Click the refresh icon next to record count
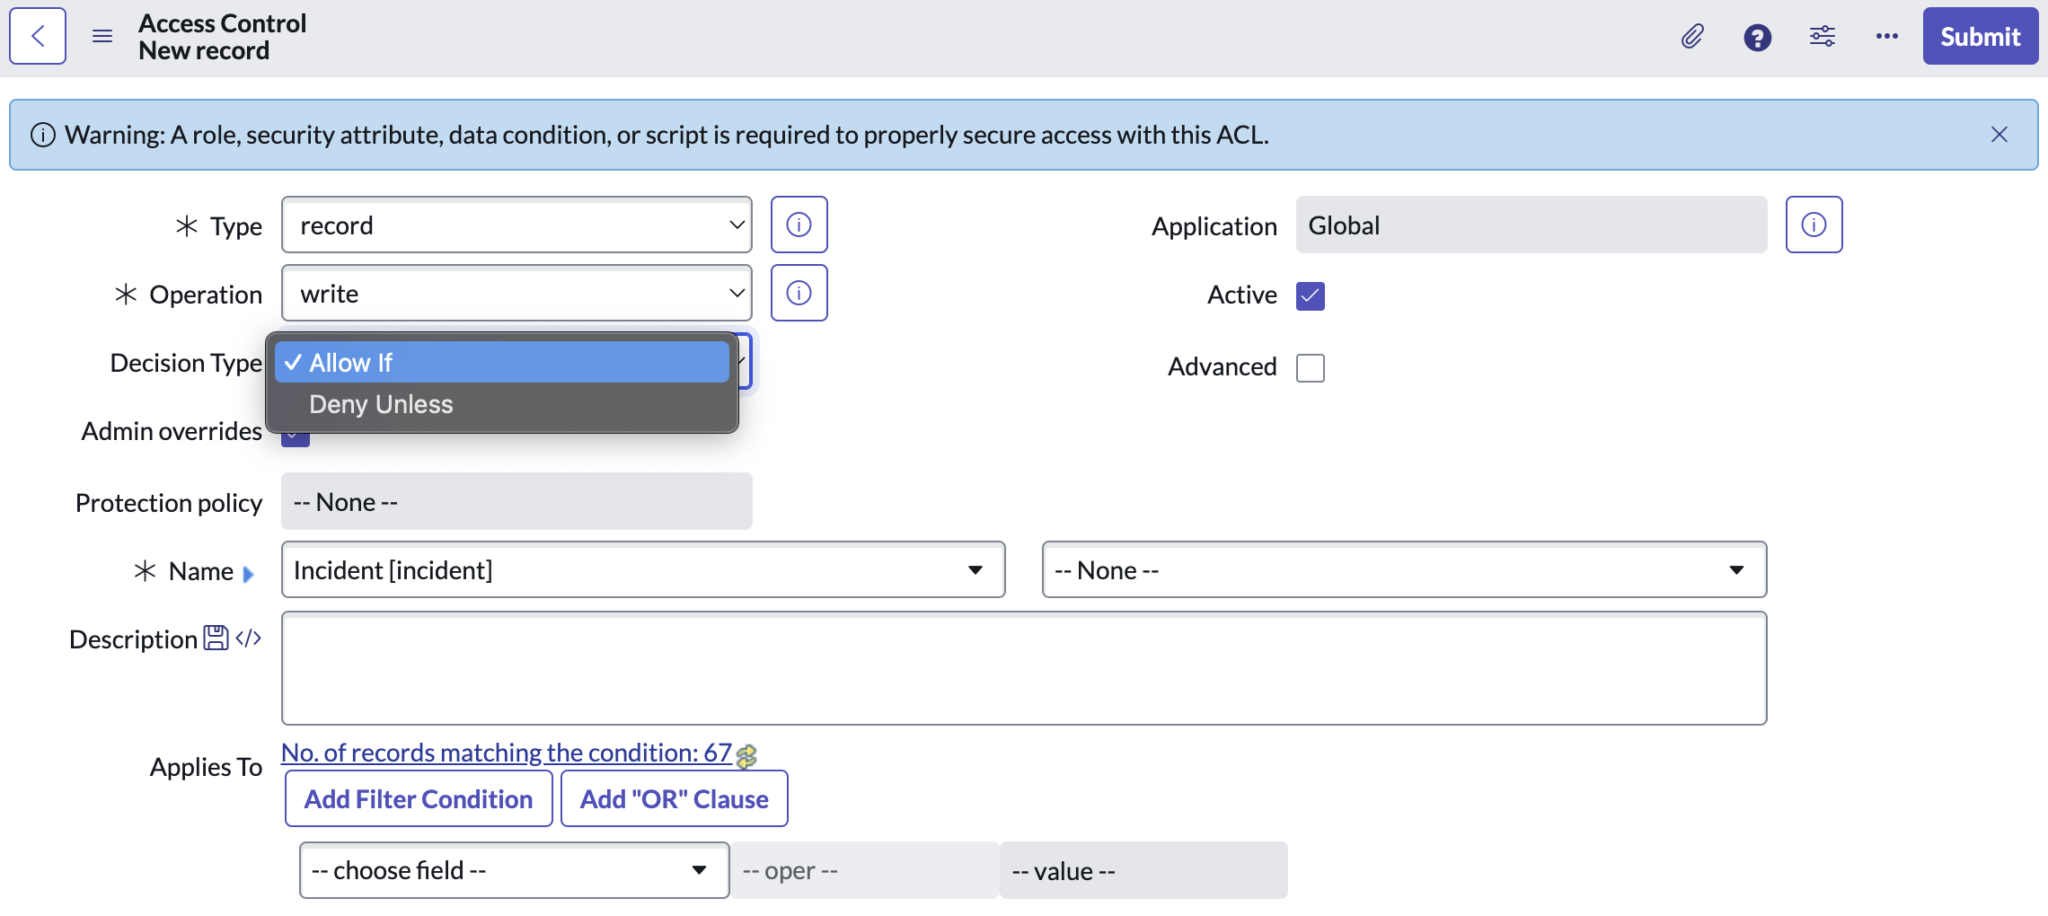This screenshot has width=2048, height=916. click(746, 756)
